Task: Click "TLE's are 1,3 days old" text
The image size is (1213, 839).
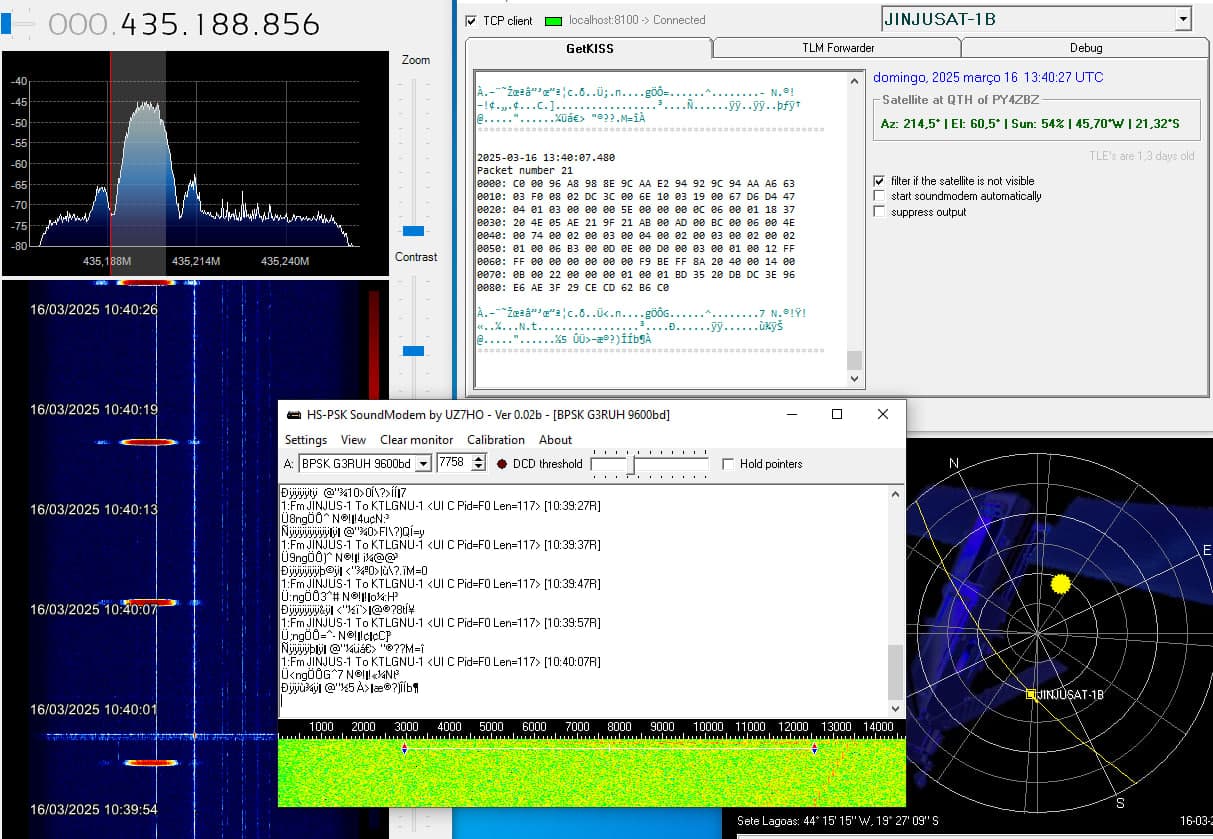Action: (x=1142, y=156)
